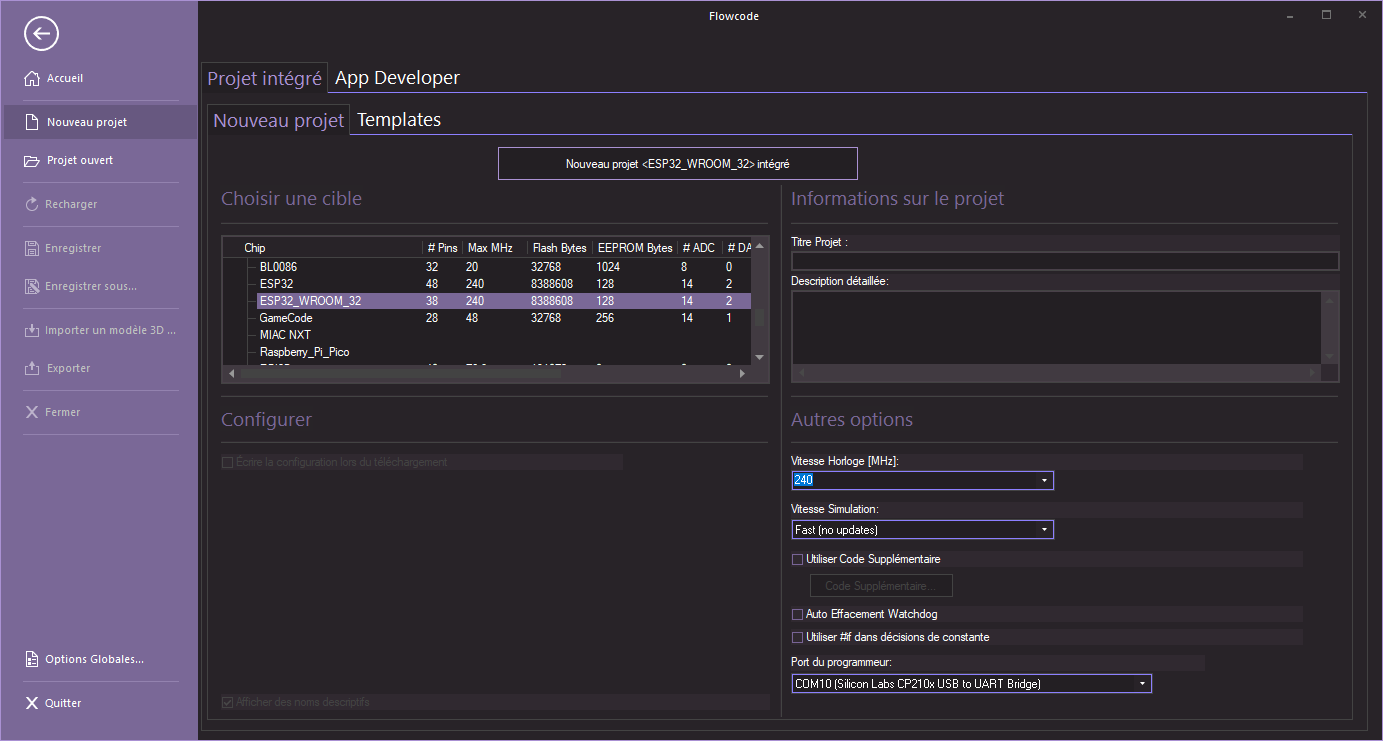
Task: Click the Vitesse Horloge 240 value field
Action: 914,481
